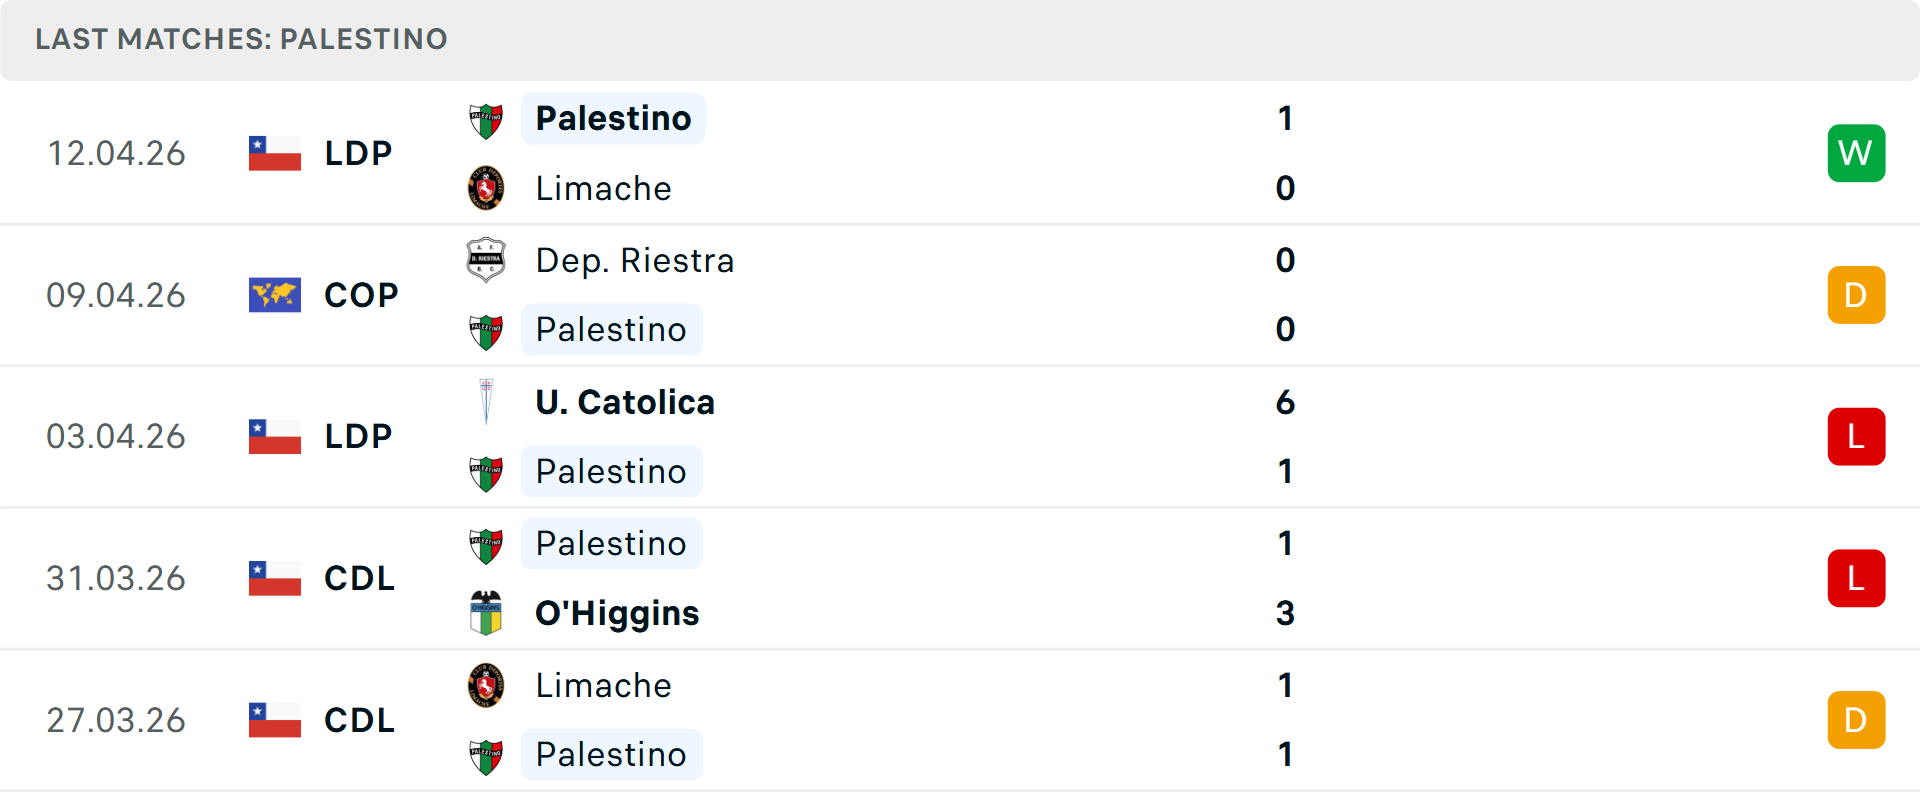Click the LDP competition label on 03.04.26
The image size is (1920, 792).
click(358, 437)
